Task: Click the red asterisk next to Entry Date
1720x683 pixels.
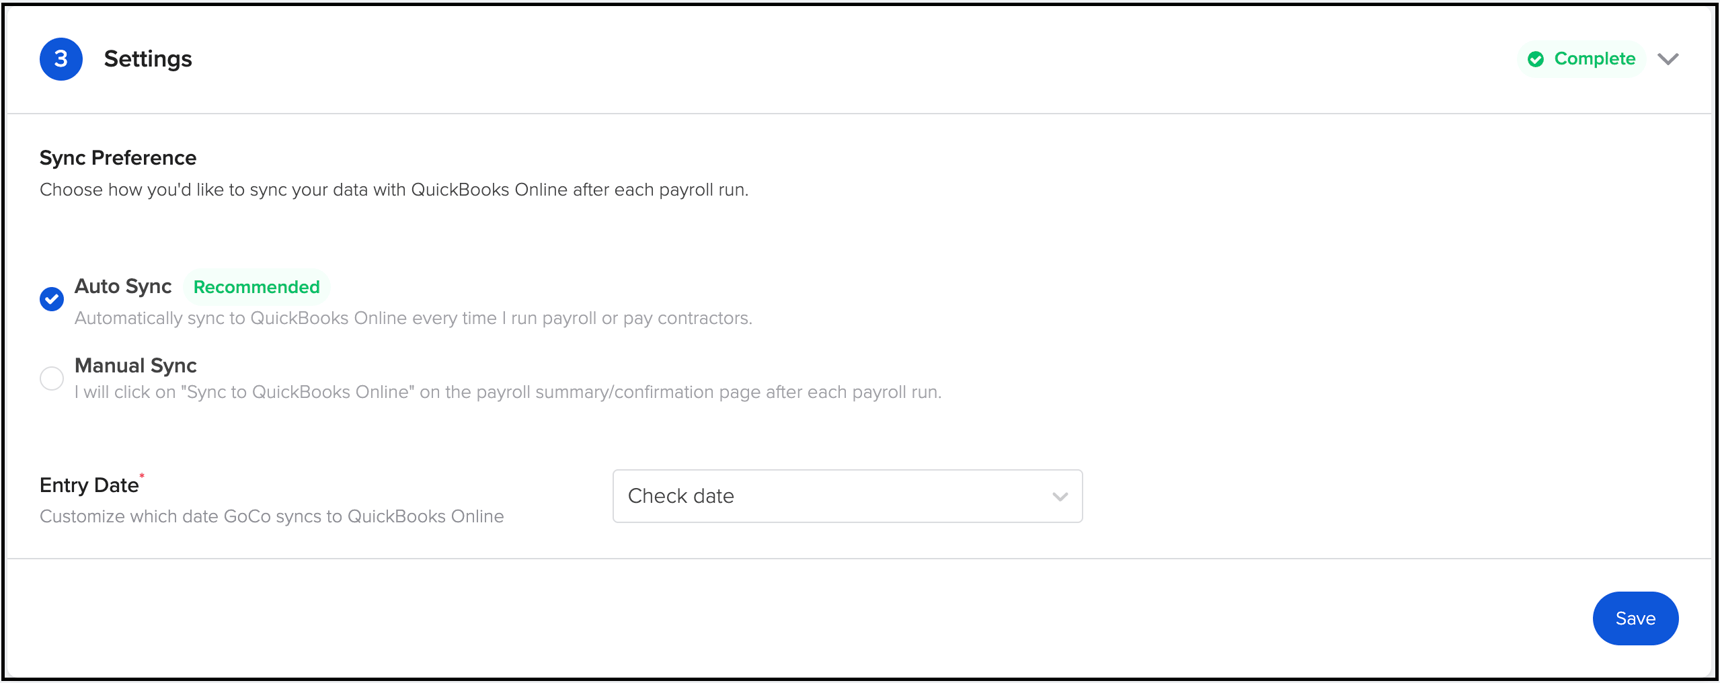Action: coord(142,477)
